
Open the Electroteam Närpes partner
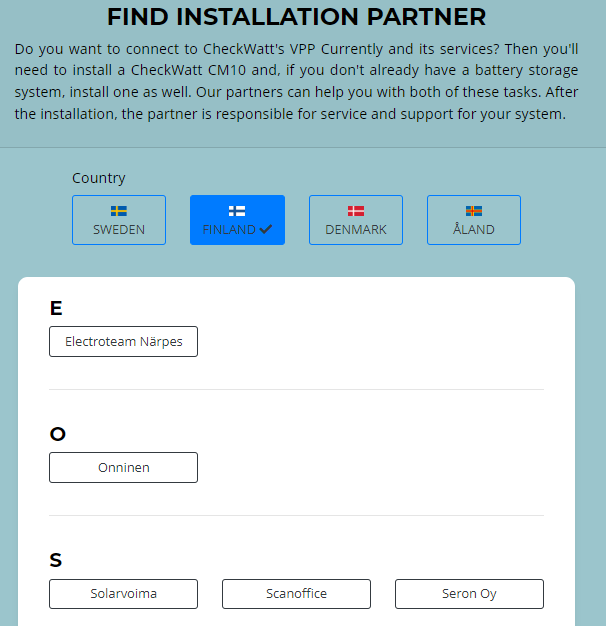click(123, 341)
